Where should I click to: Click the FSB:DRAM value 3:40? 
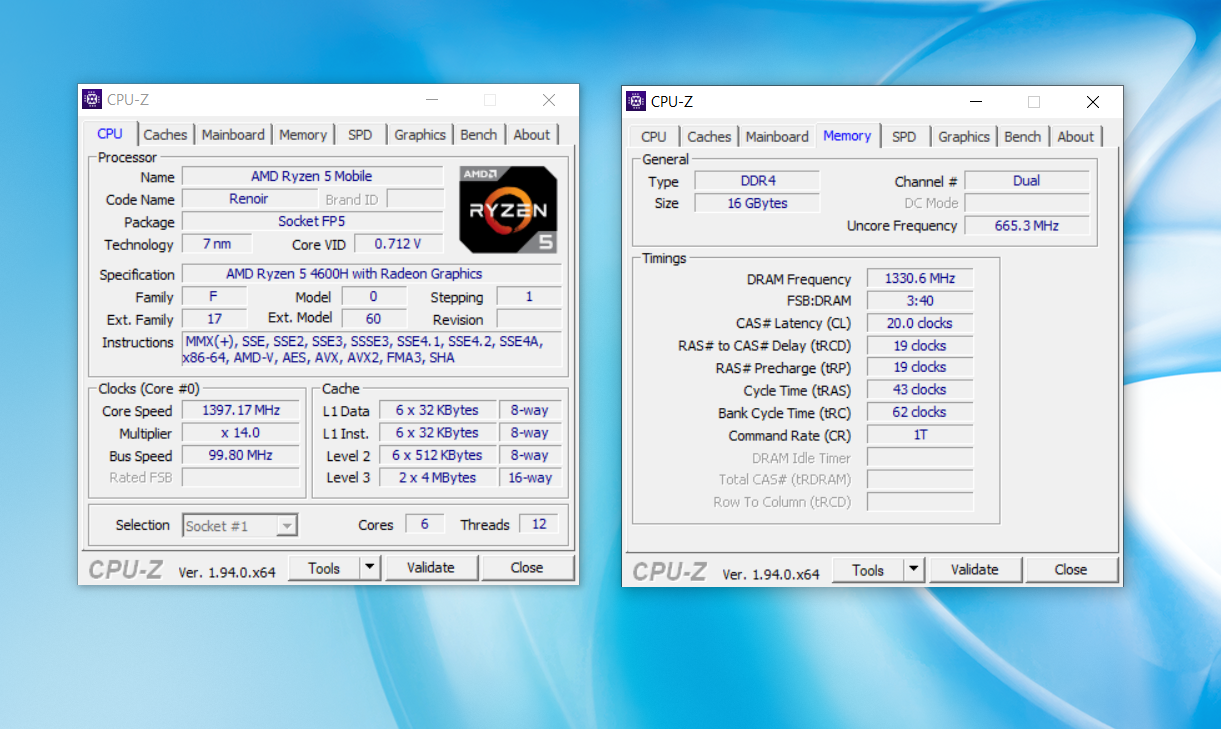pos(920,301)
